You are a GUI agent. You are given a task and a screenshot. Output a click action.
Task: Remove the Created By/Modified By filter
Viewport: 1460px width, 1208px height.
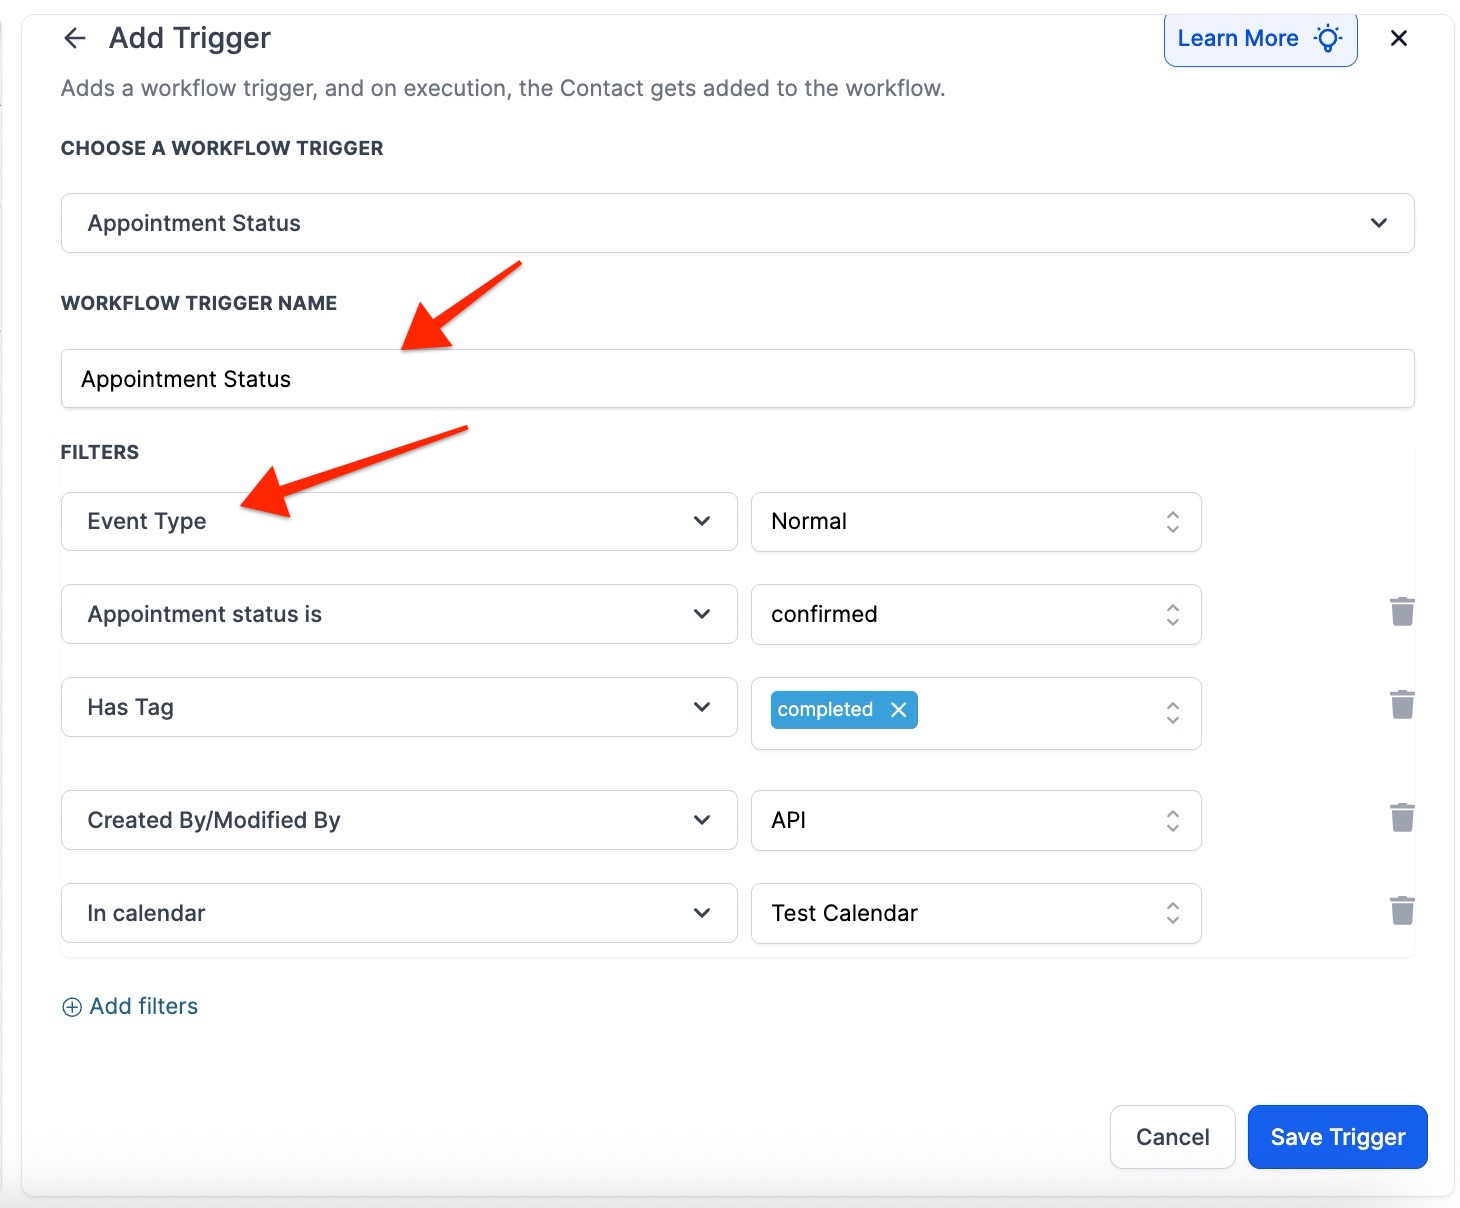click(x=1402, y=818)
